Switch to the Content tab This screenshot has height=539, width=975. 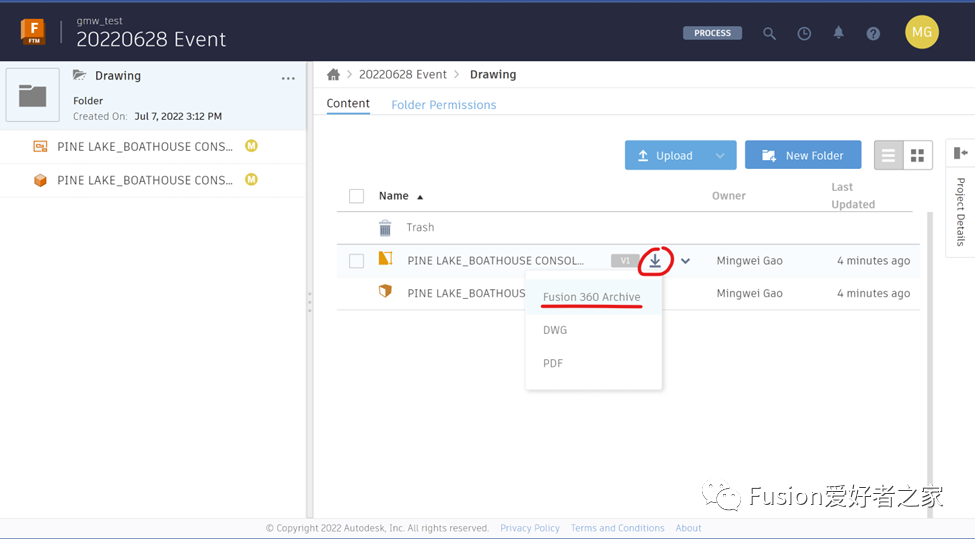(348, 104)
